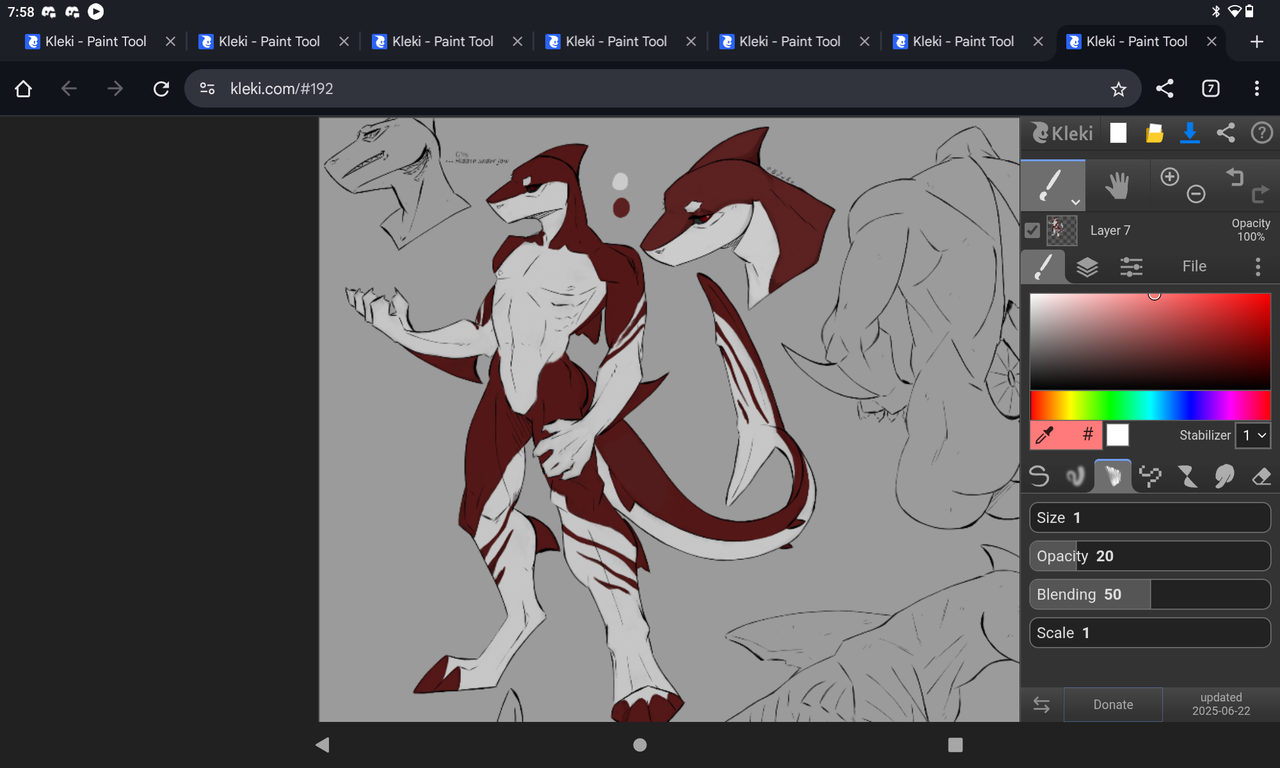Zoom out with the minus magnifier
This screenshot has width=1280, height=768.
(1196, 194)
